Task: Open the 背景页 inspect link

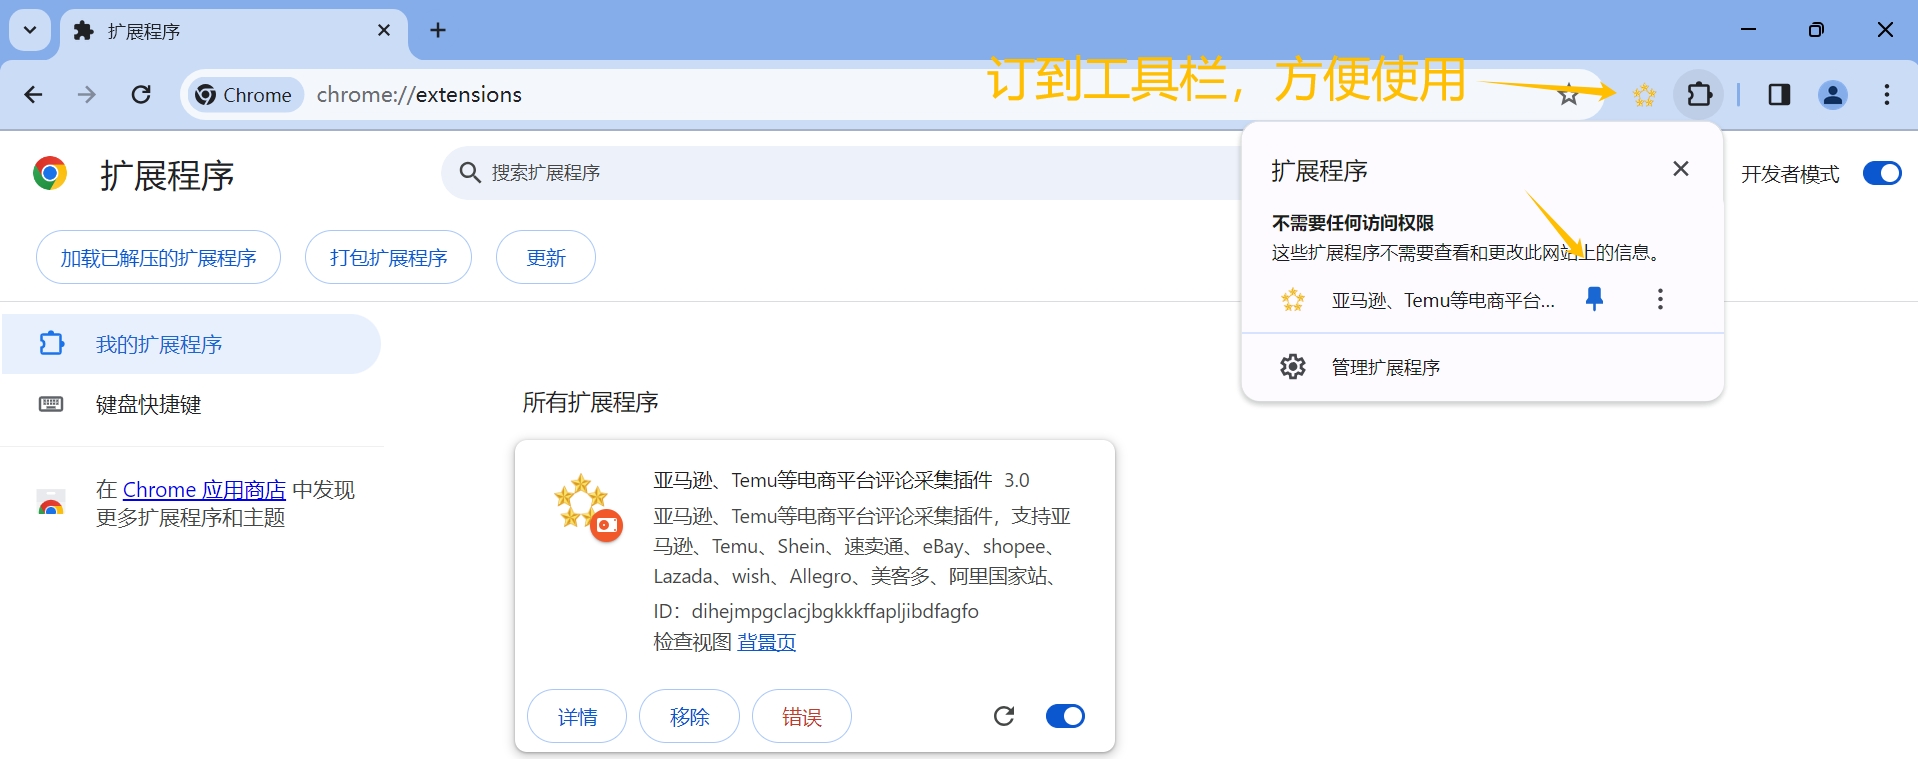Action: pyautogui.click(x=767, y=642)
